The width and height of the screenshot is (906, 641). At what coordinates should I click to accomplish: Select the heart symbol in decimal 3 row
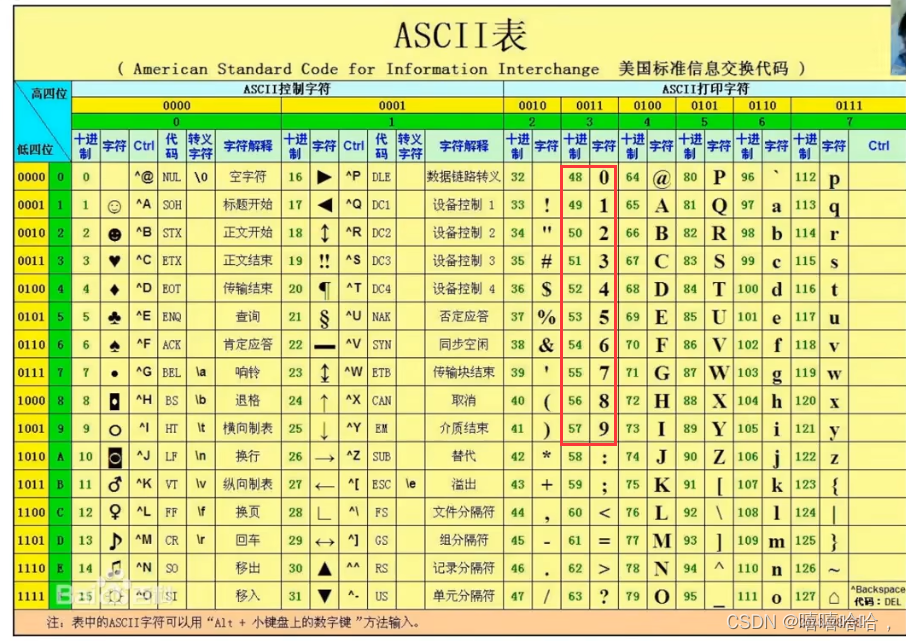[114, 261]
